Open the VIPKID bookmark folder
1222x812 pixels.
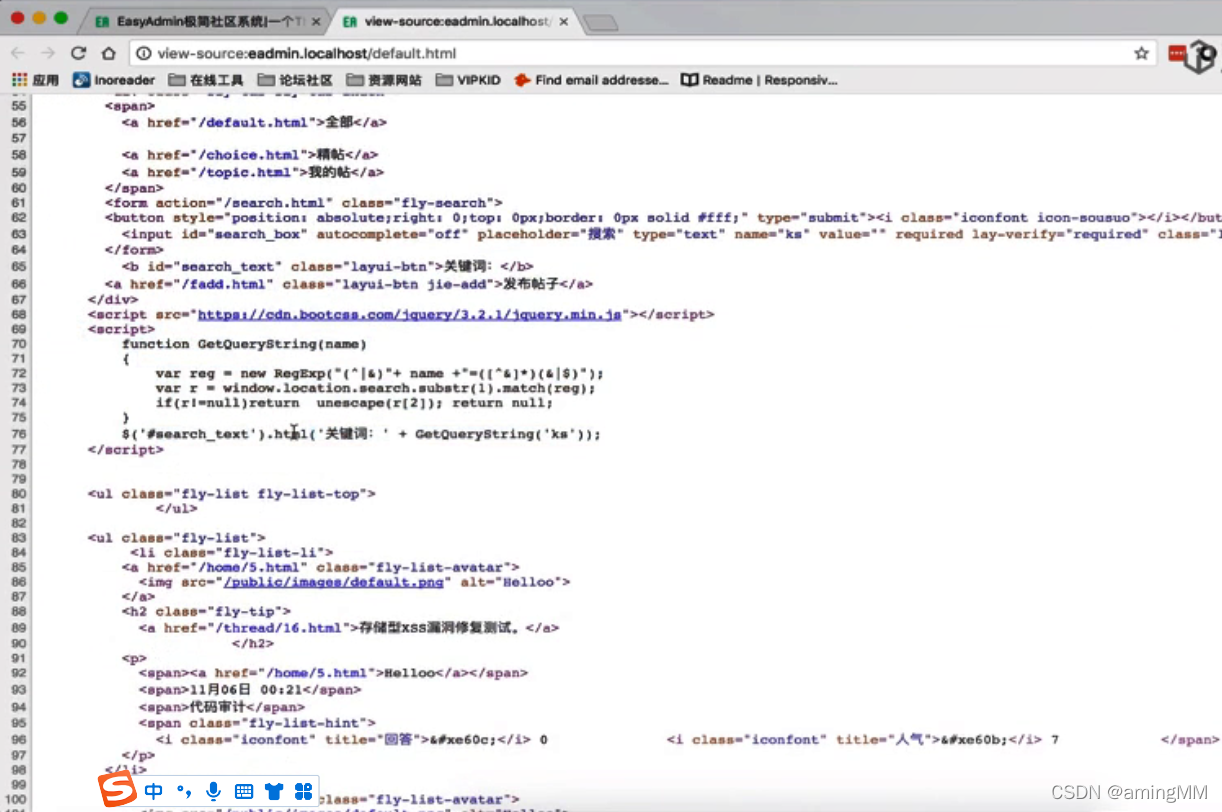(x=468, y=80)
